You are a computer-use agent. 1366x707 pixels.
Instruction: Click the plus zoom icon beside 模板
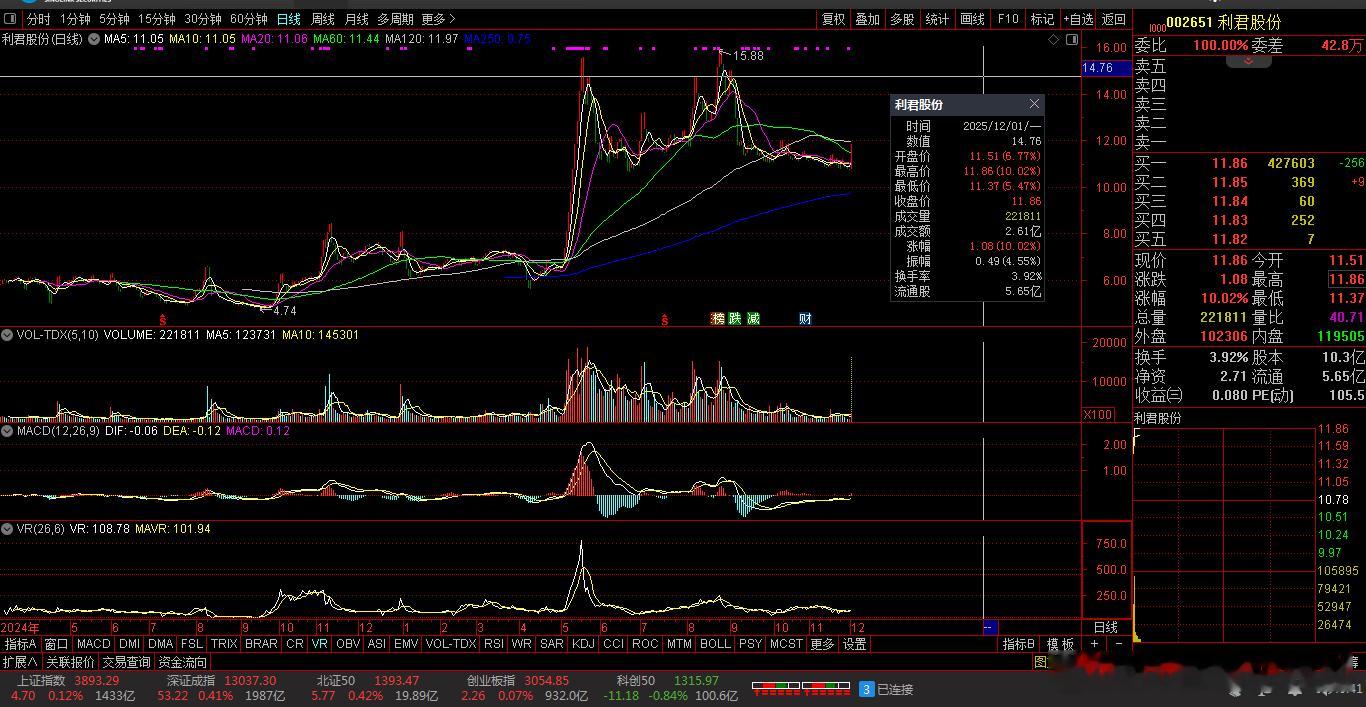1094,644
